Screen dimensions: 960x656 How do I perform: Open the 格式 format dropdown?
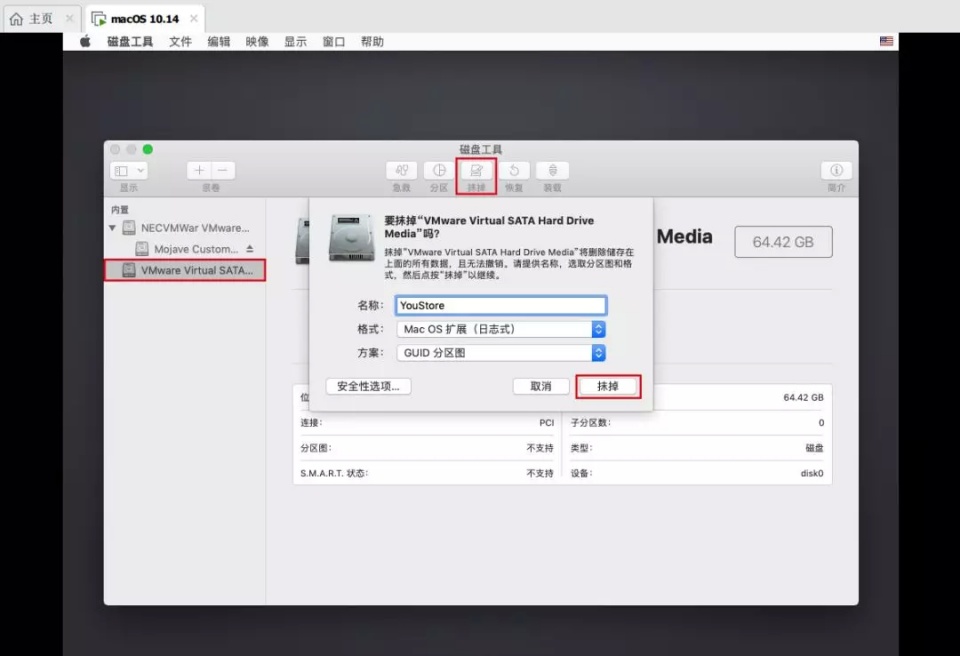(501, 329)
